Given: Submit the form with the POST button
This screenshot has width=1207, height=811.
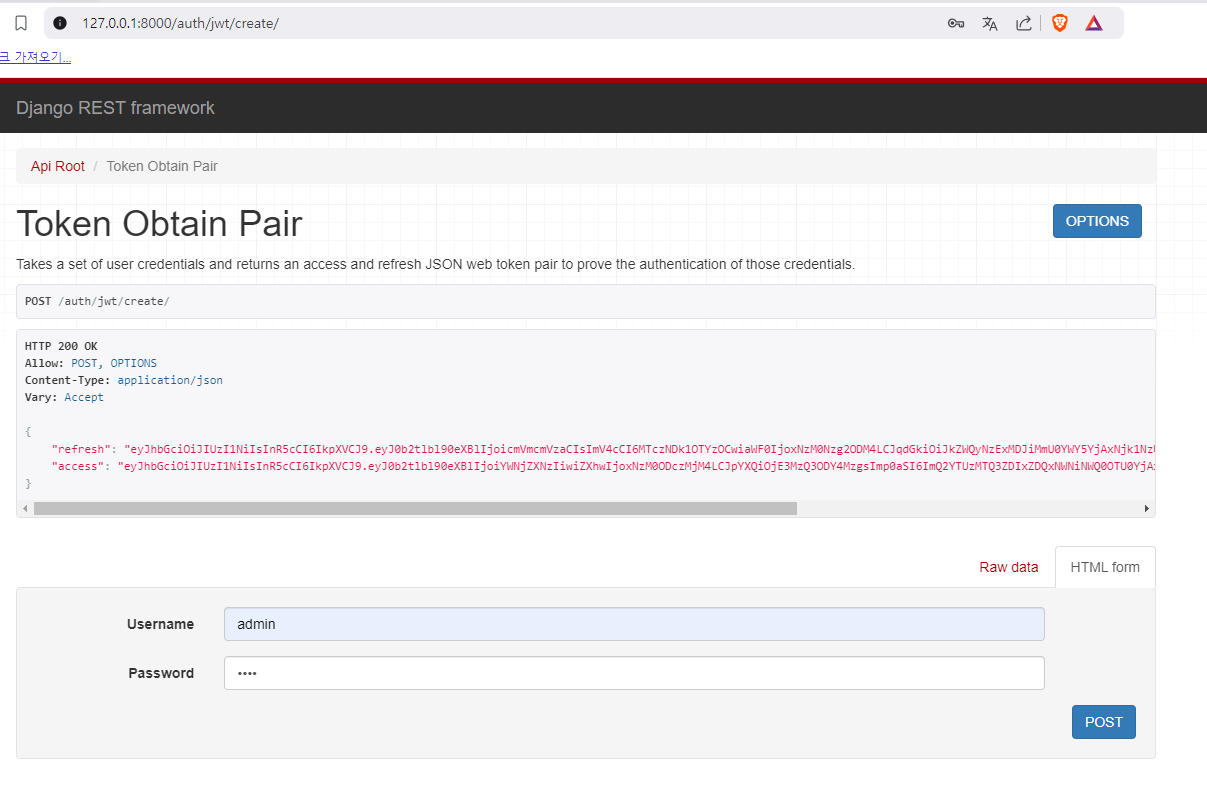Looking at the screenshot, I should [x=1104, y=722].
